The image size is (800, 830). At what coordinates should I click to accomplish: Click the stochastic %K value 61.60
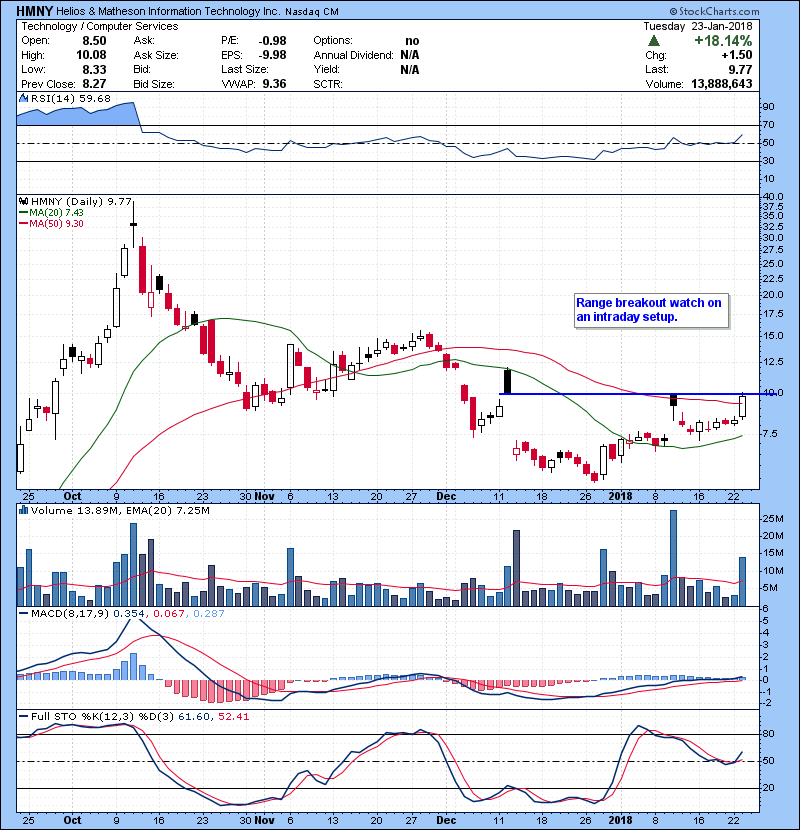click(x=193, y=716)
